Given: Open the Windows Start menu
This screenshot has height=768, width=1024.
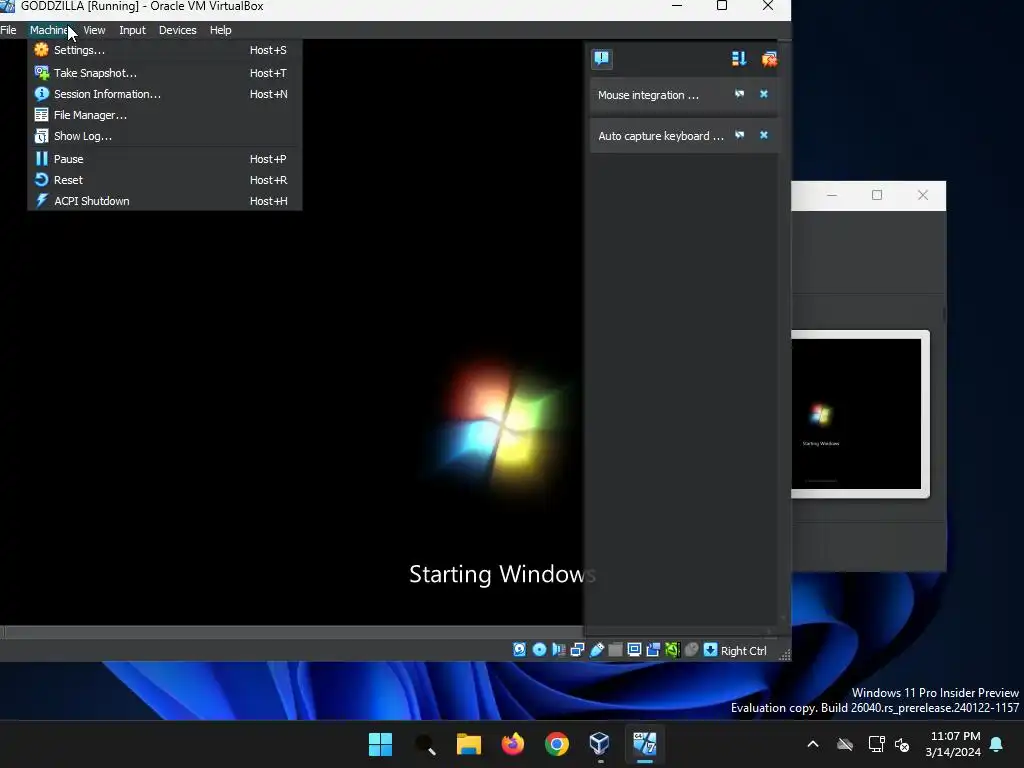Looking at the screenshot, I should pyautogui.click(x=380, y=744).
